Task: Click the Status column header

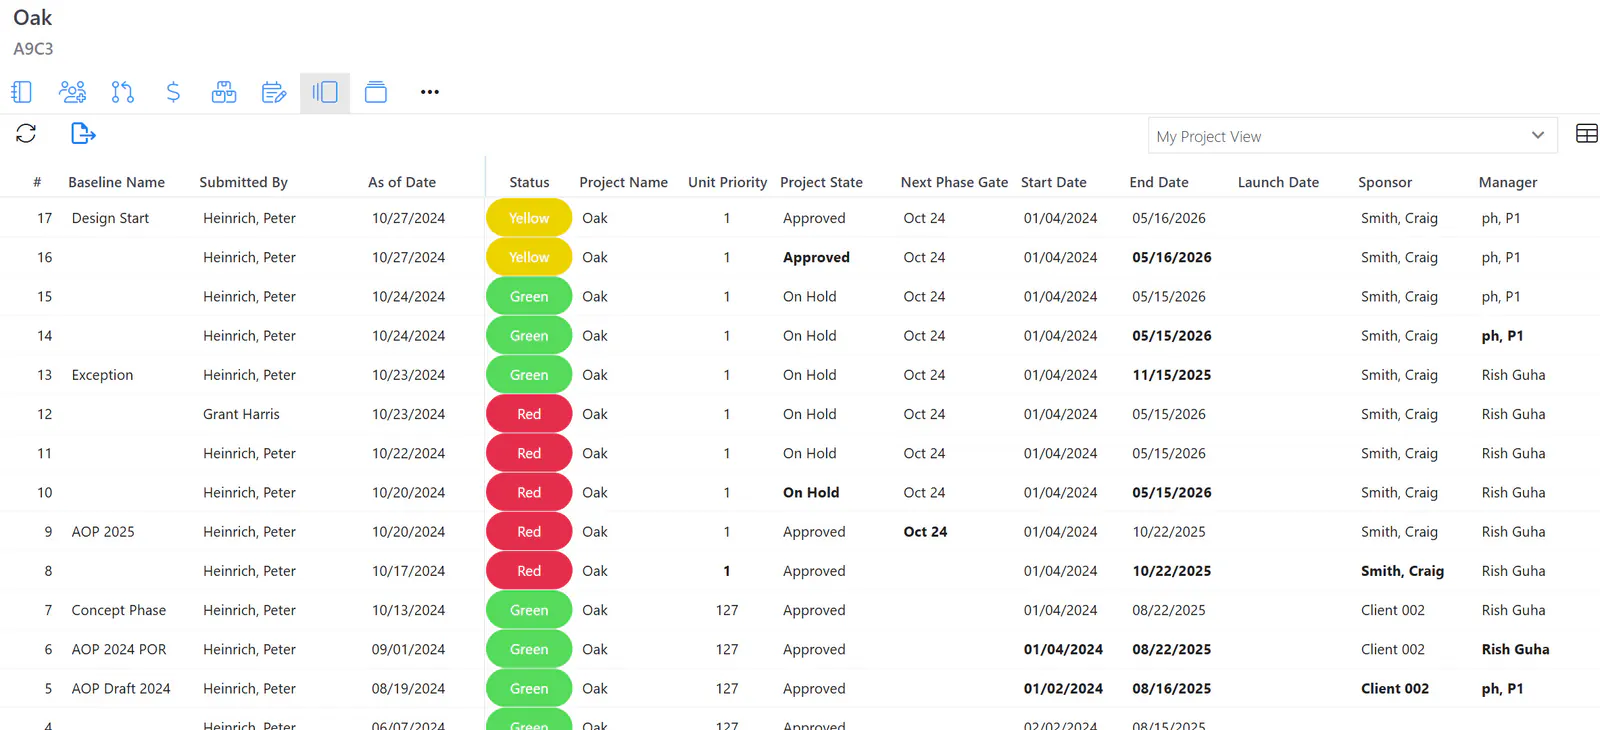Action: [x=529, y=182]
